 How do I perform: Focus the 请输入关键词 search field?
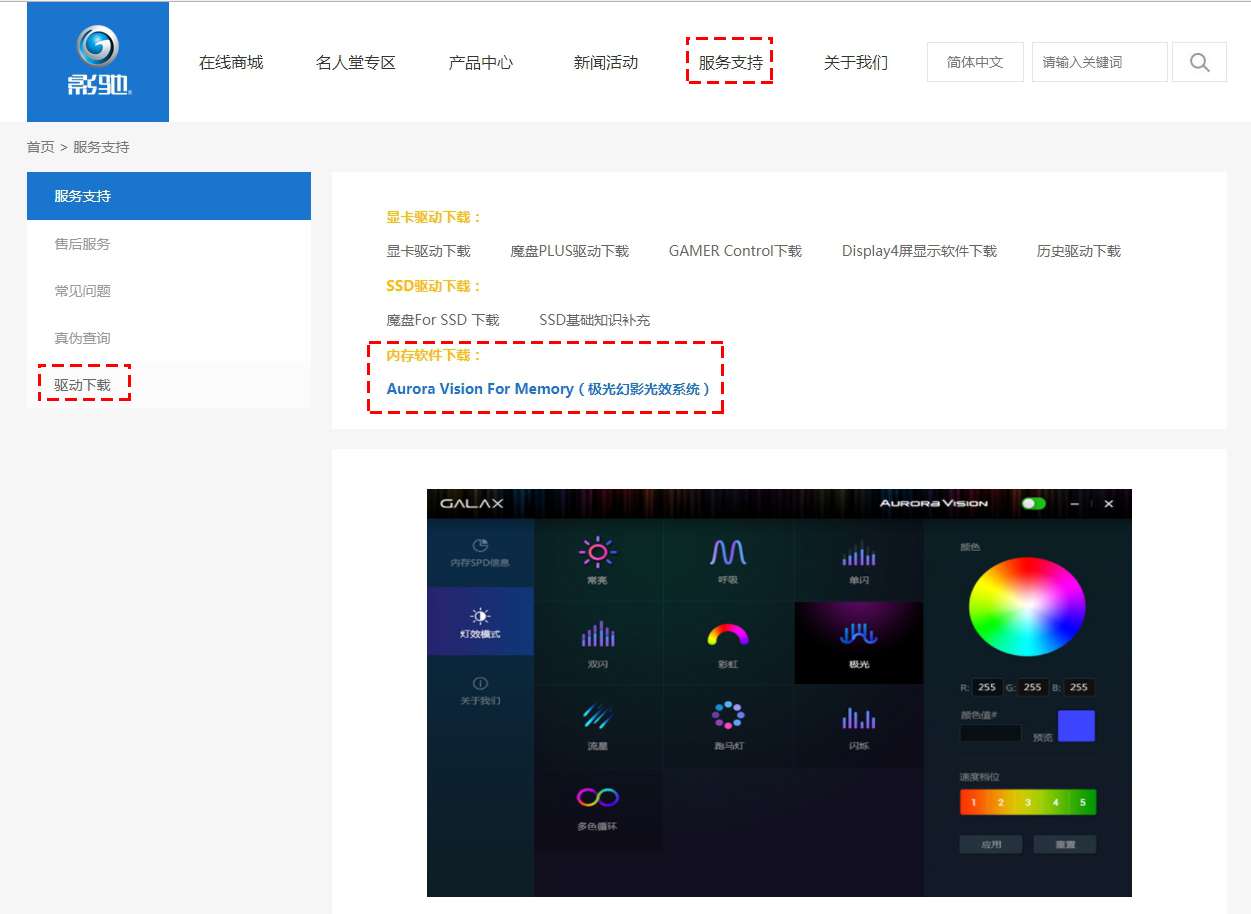pos(1100,62)
